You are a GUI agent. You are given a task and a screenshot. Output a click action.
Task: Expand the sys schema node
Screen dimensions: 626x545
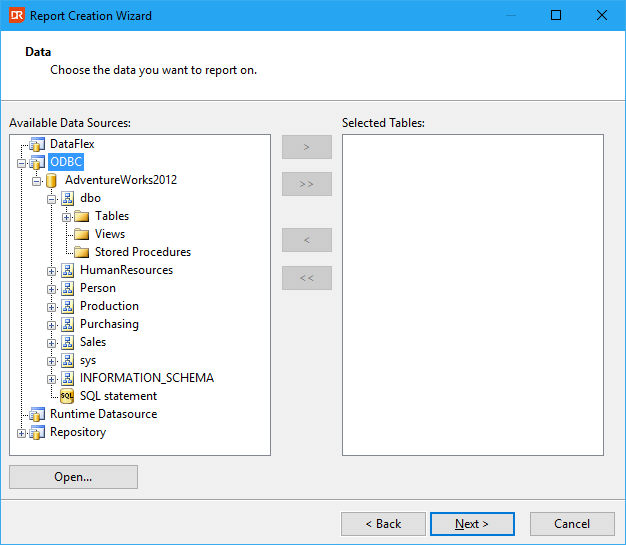(x=51, y=361)
